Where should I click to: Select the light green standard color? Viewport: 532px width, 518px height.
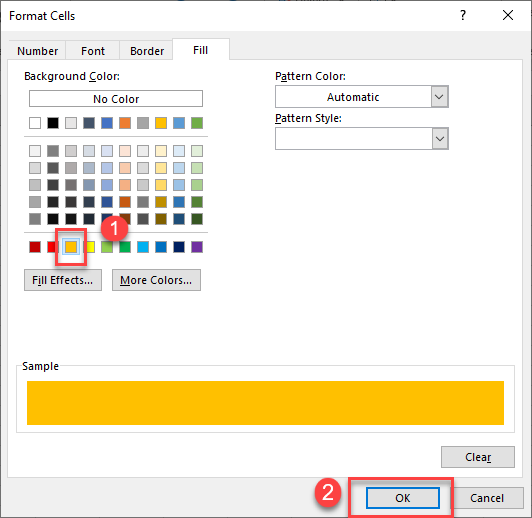coord(107,247)
